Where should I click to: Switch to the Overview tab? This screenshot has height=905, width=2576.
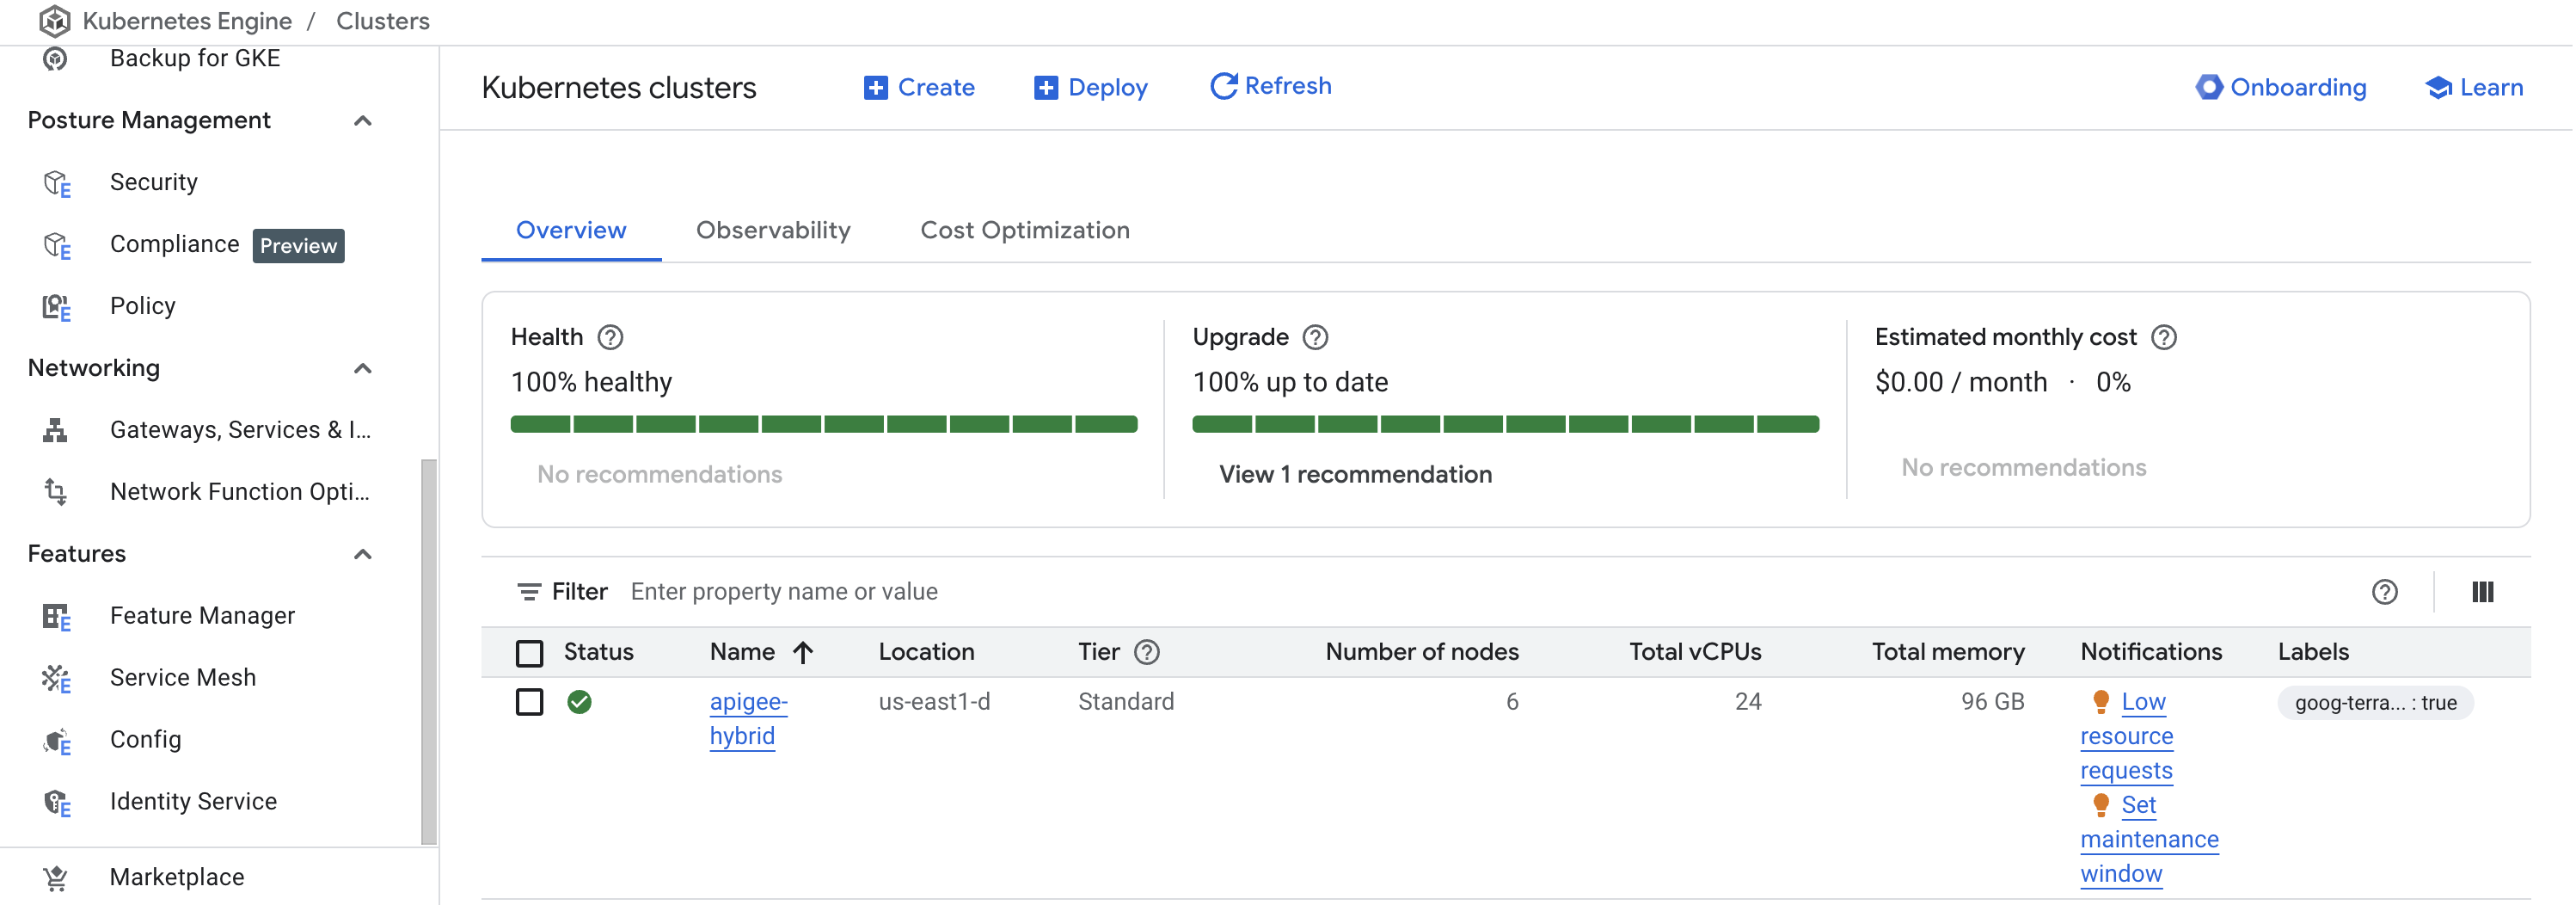click(571, 231)
